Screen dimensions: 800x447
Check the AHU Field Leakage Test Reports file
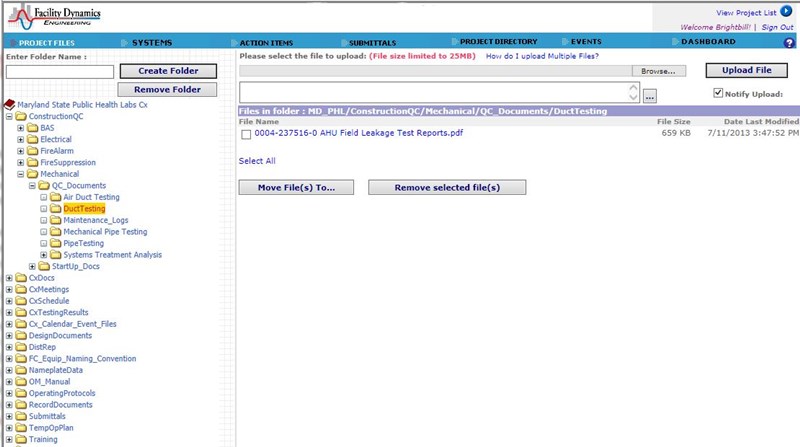(x=246, y=134)
